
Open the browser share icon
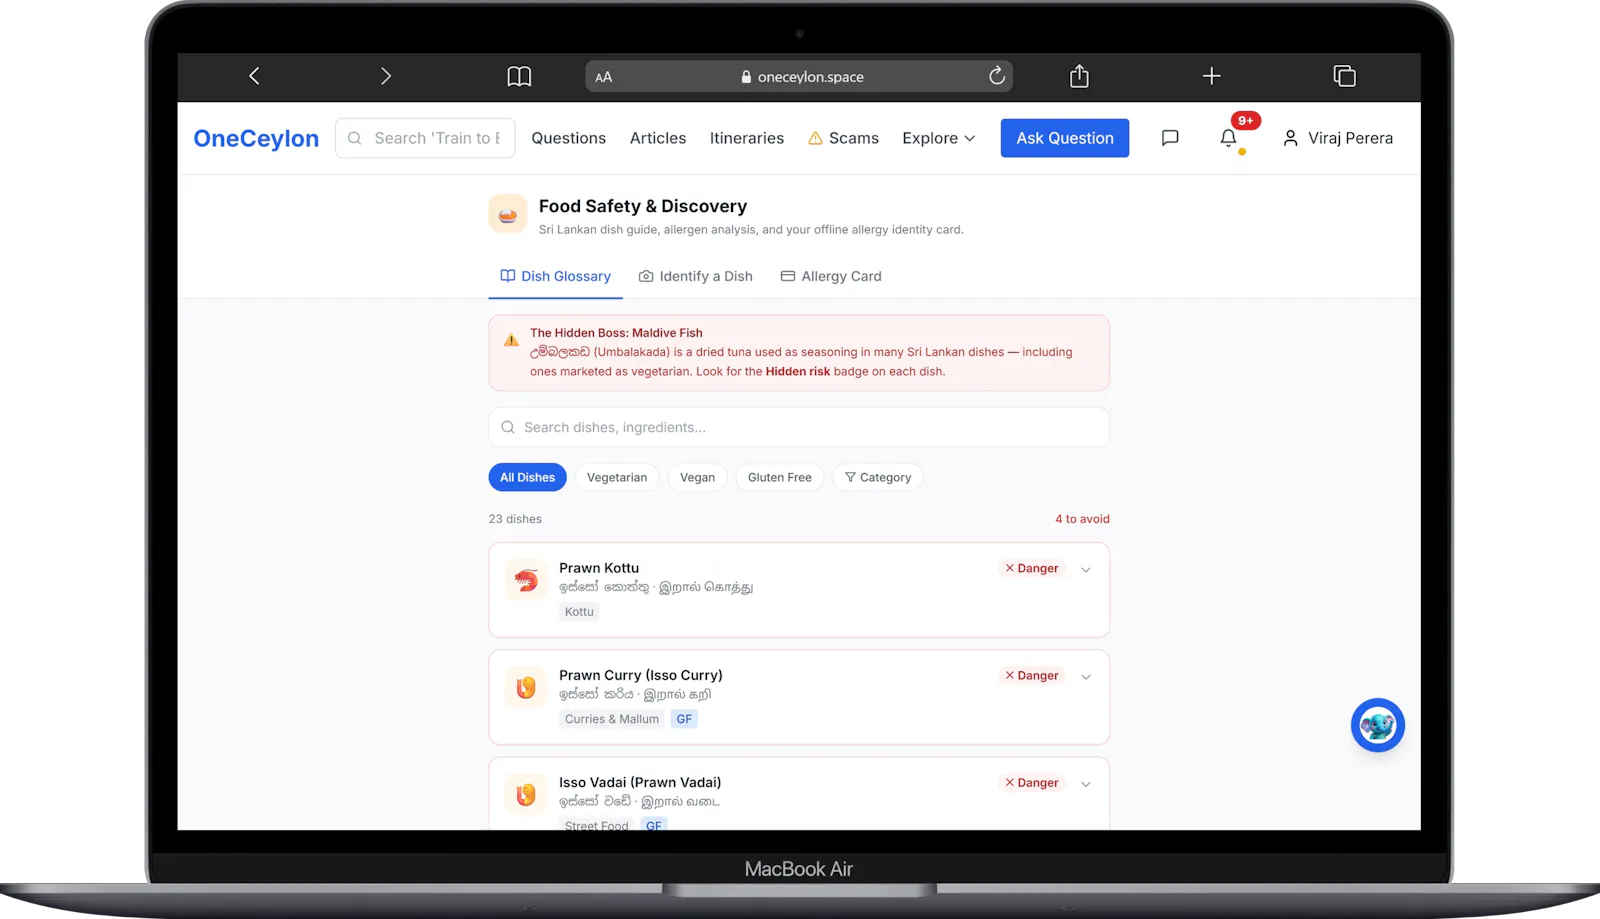[x=1079, y=76]
